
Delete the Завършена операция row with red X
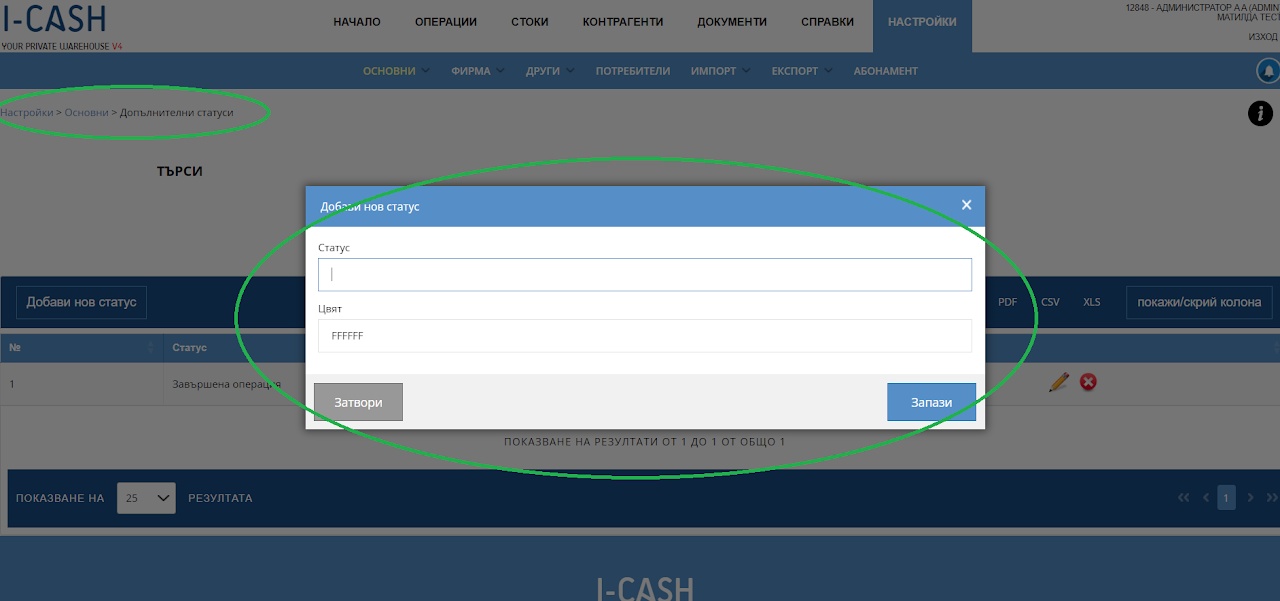[x=1088, y=382]
